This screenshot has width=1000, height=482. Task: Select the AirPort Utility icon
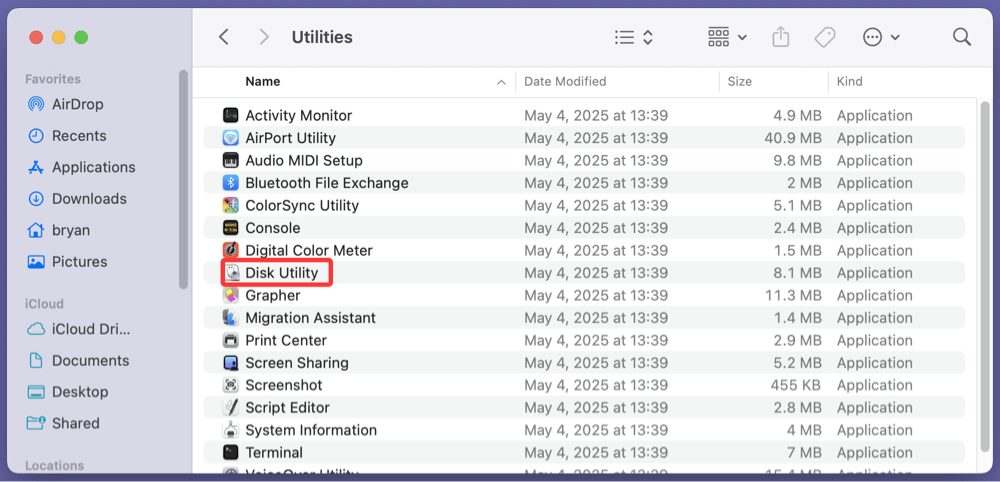(230, 138)
